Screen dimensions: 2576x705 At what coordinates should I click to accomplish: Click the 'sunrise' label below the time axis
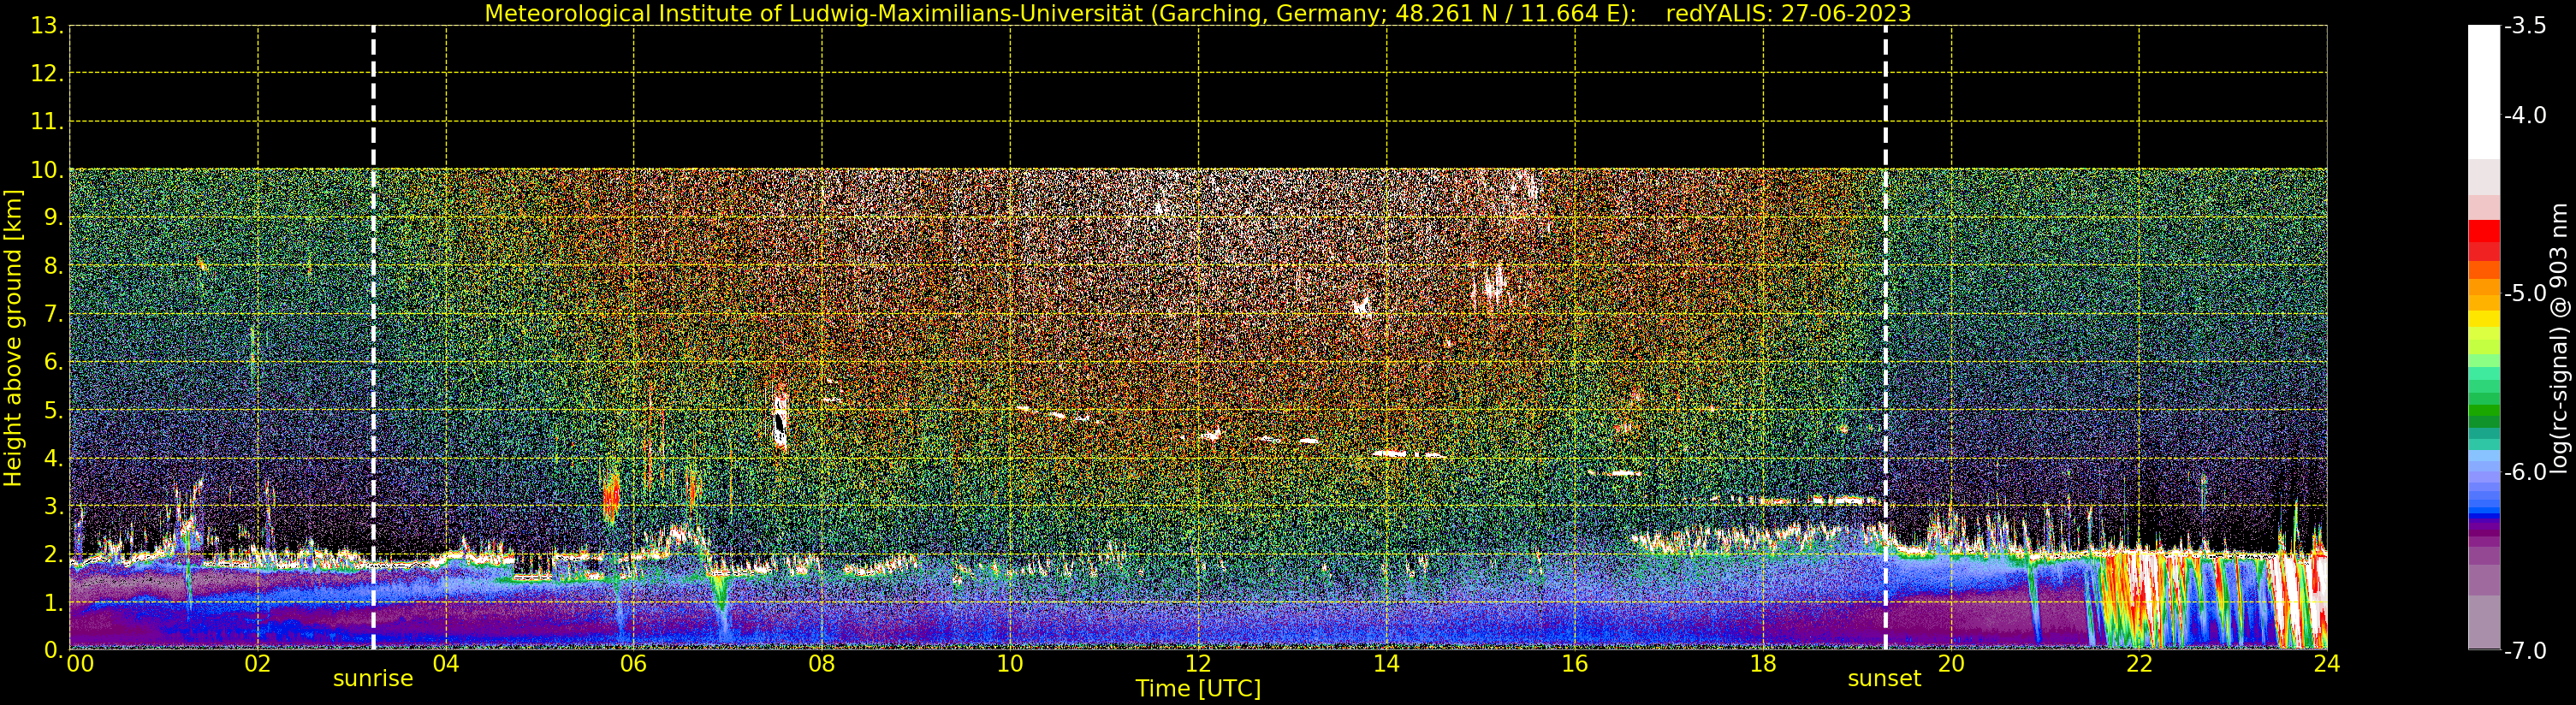pyautogui.click(x=373, y=679)
